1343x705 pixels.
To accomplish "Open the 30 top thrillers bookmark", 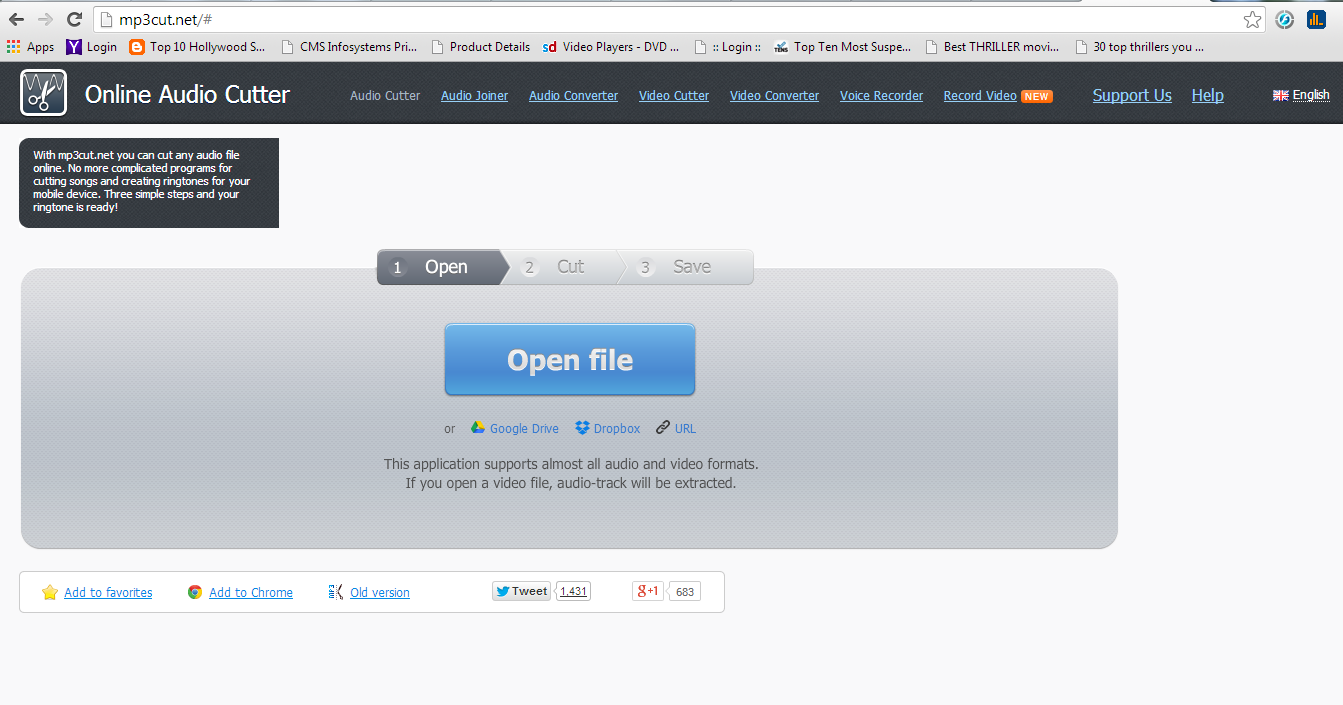I will point(1139,46).
